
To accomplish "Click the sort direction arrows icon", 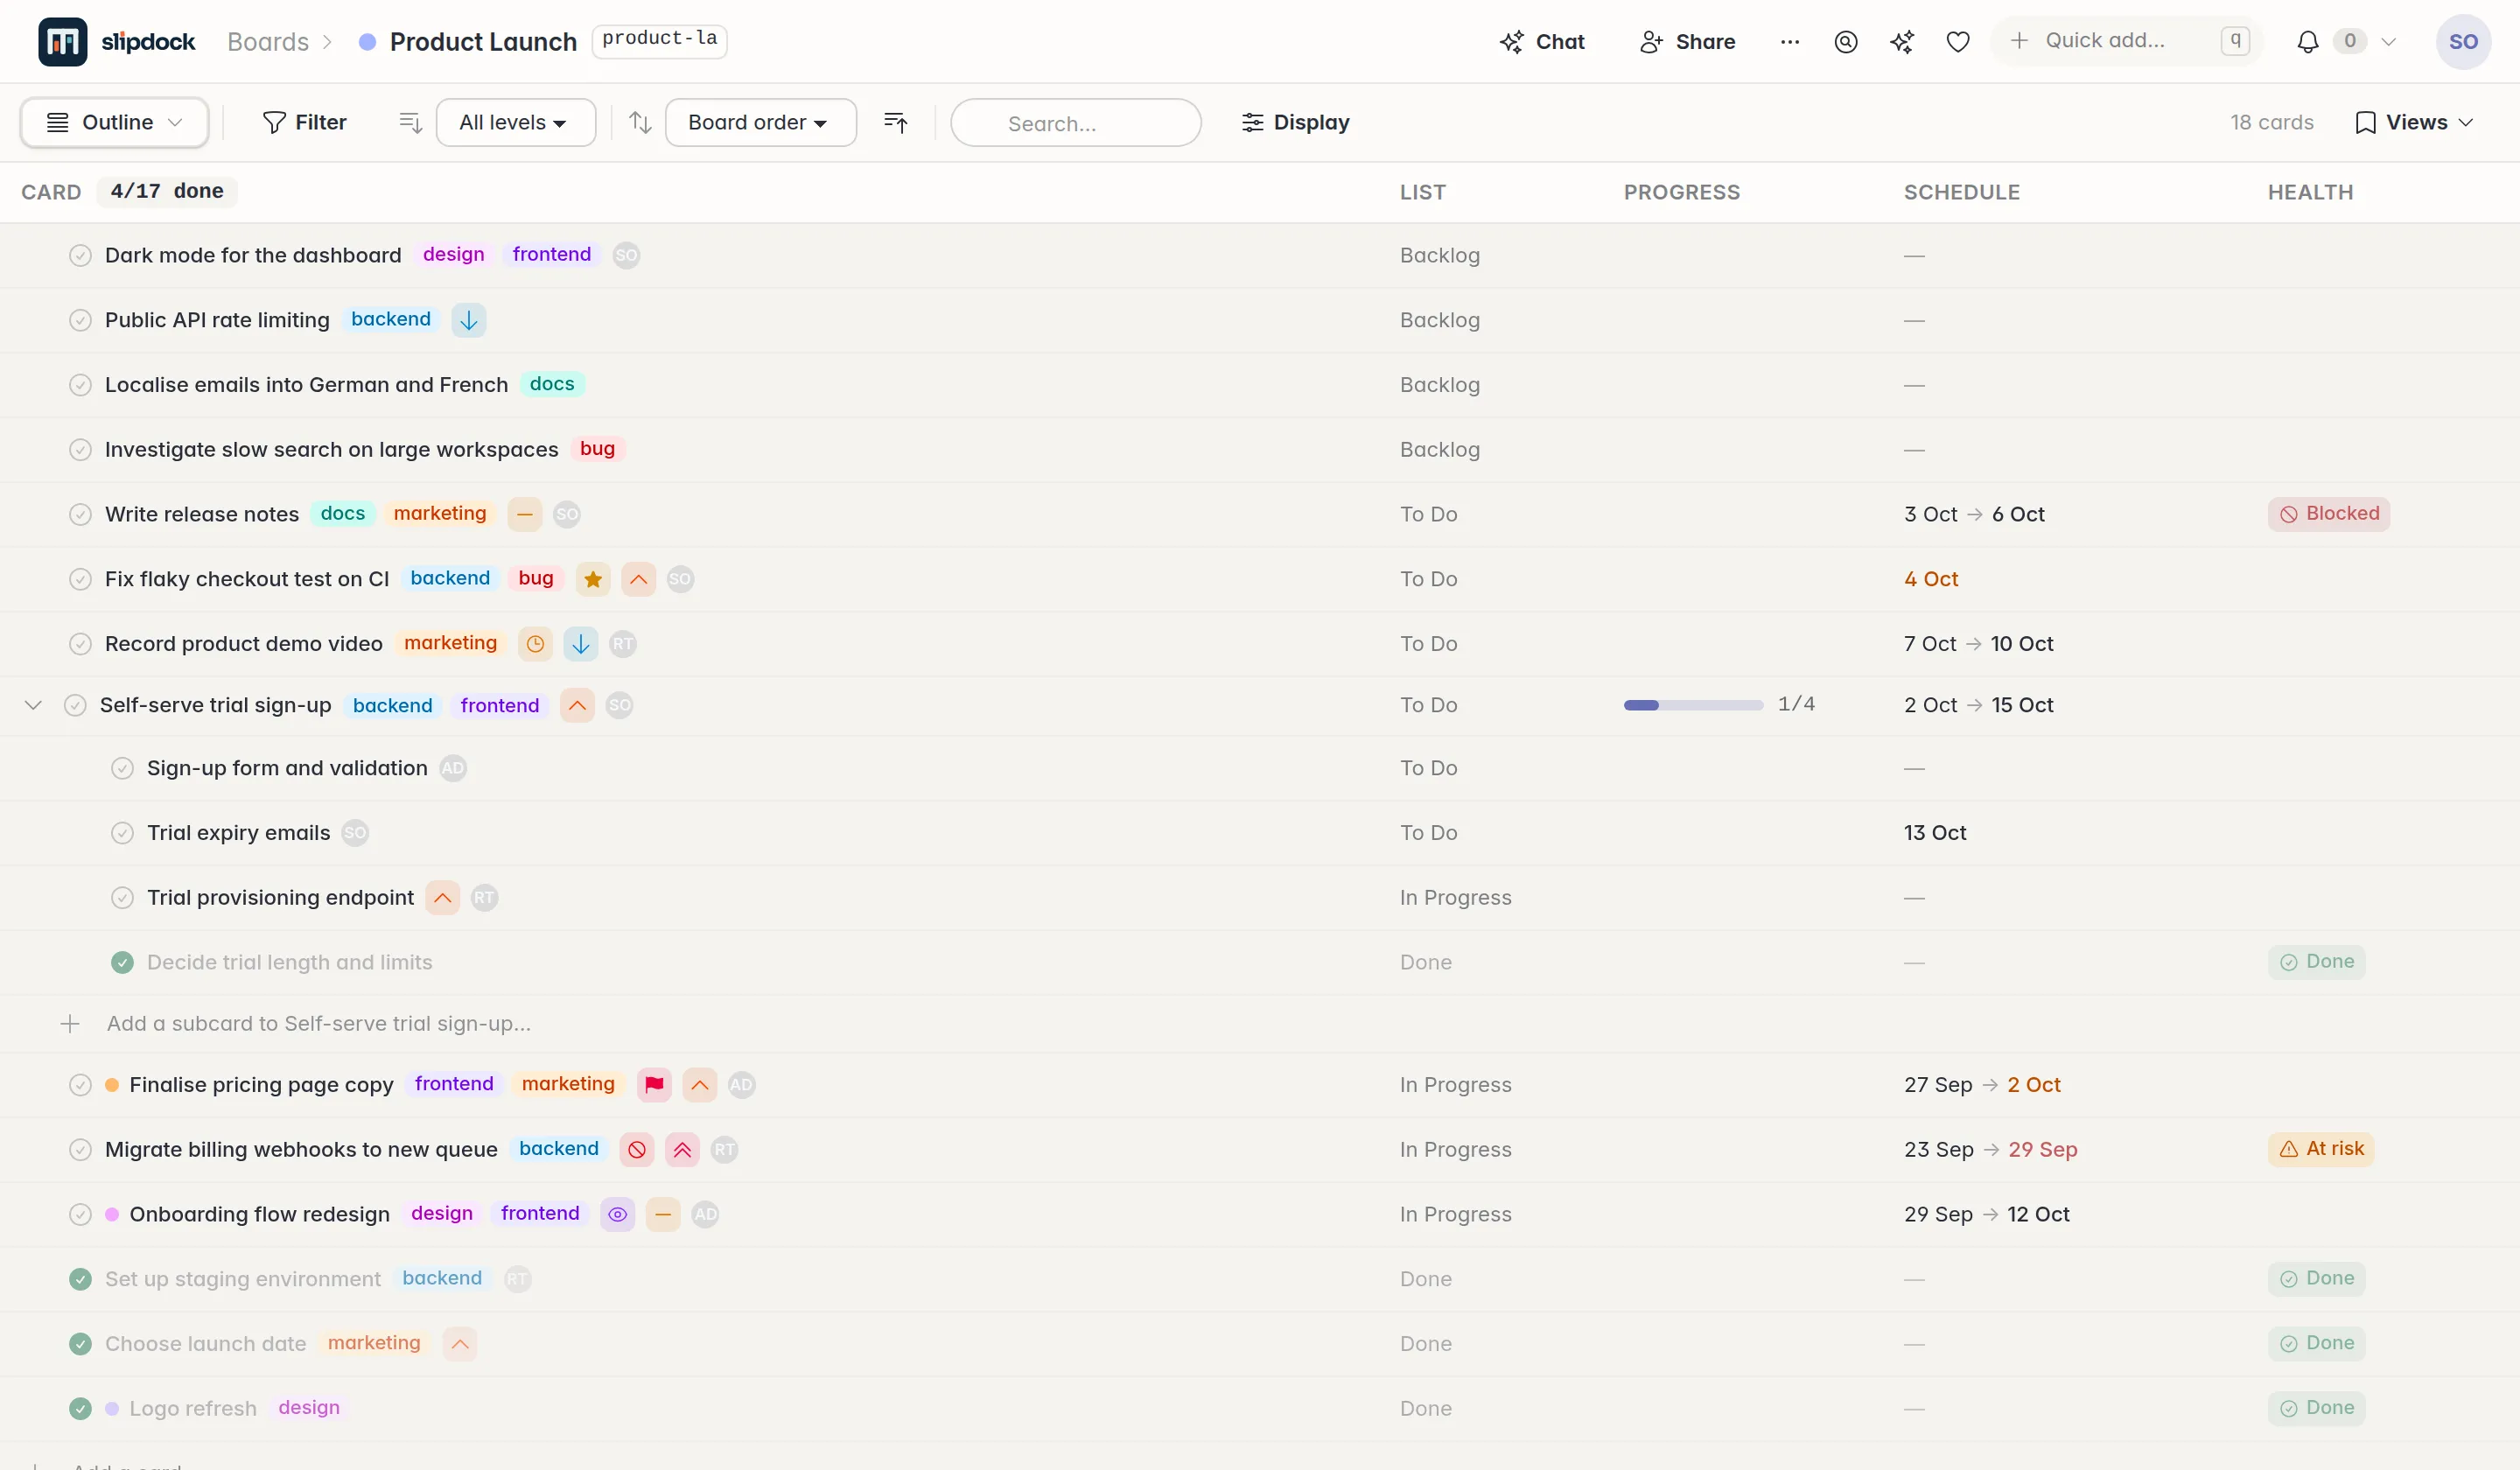I will click(x=640, y=122).
